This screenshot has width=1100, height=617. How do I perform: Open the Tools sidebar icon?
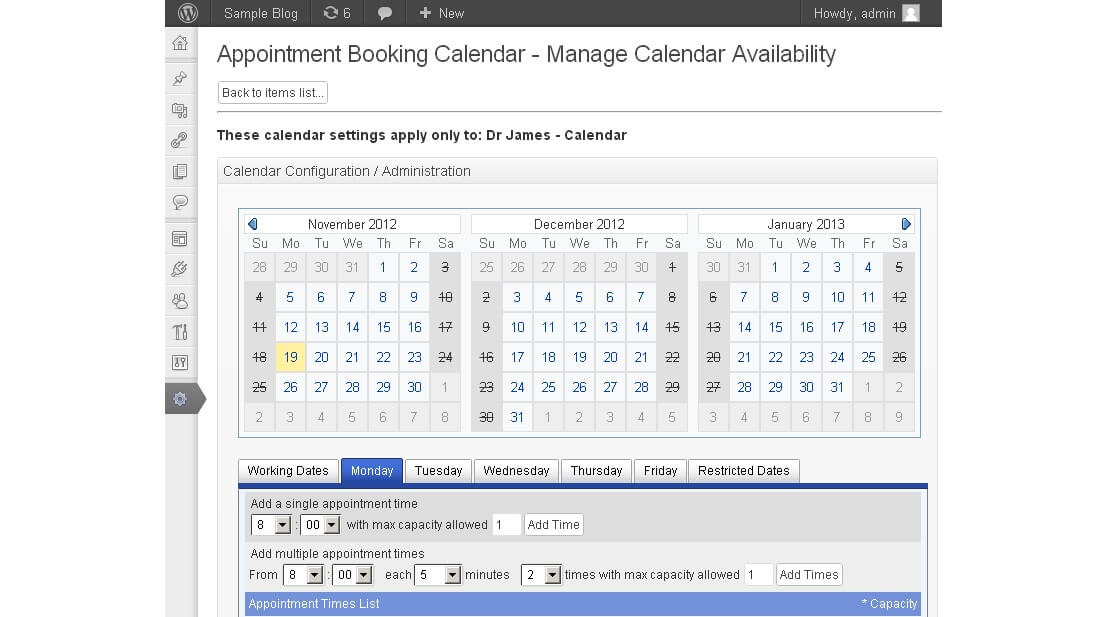pos(180,332)
